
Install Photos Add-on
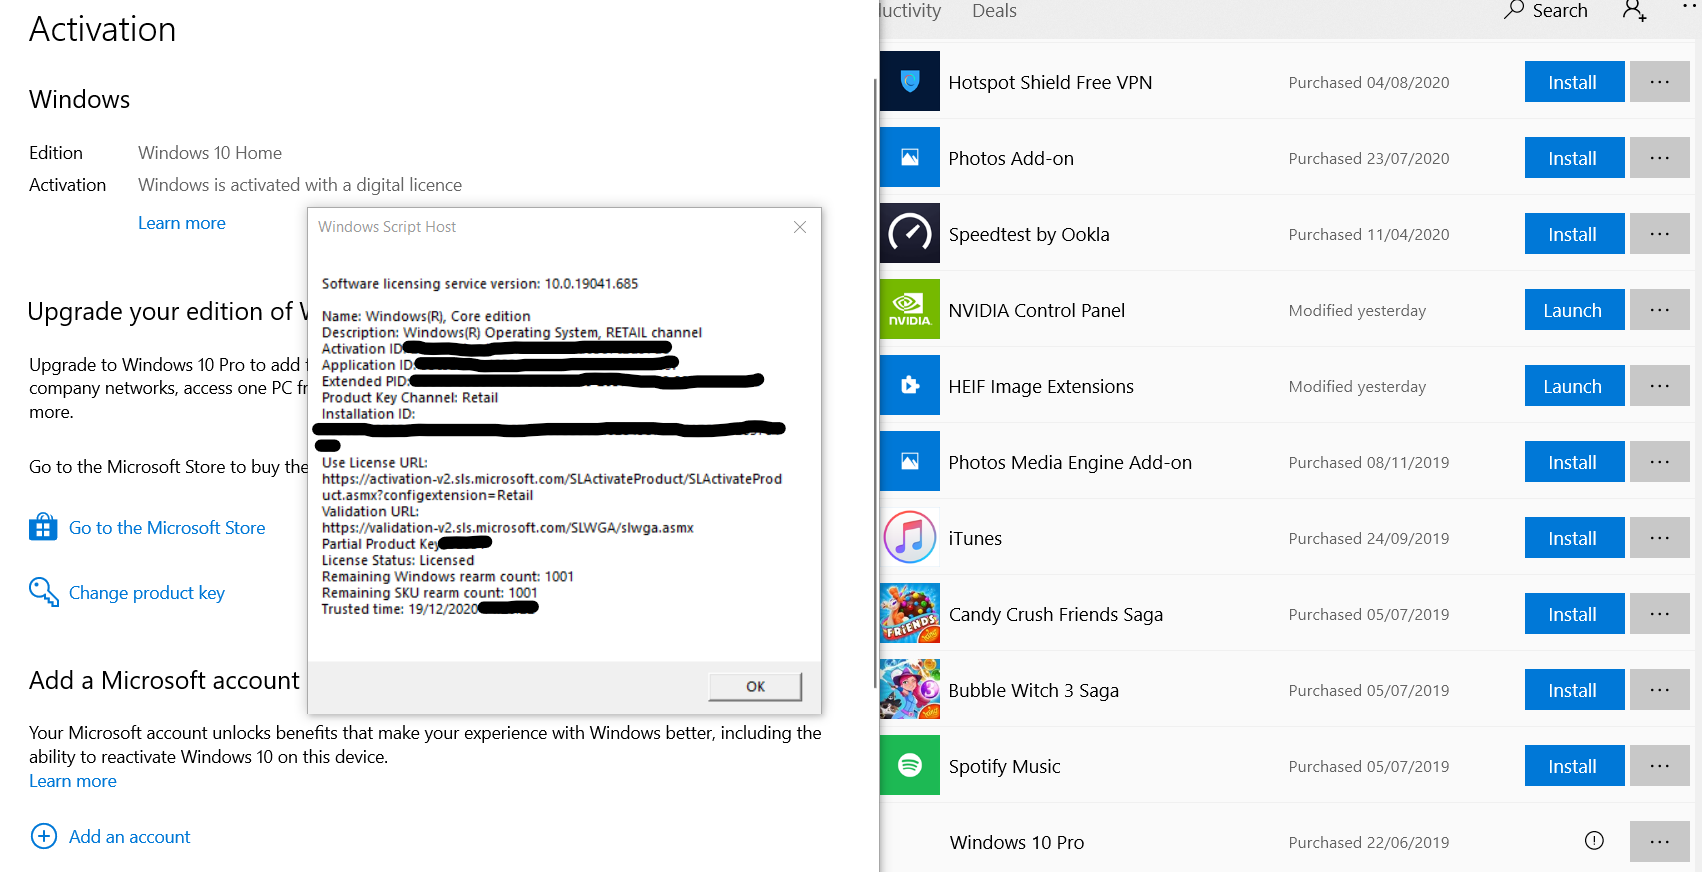pos(1574,158)
